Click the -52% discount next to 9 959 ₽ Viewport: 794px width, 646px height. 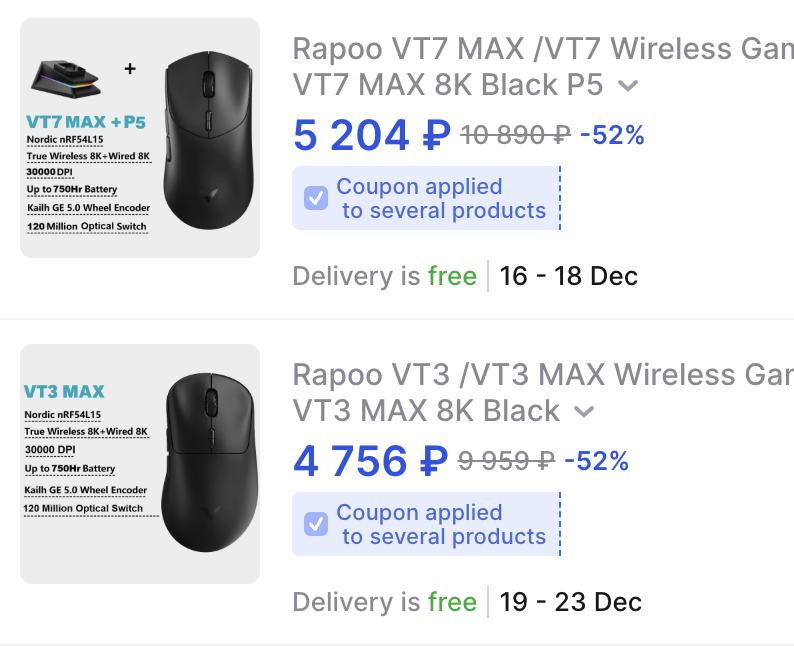coord(596,461)
